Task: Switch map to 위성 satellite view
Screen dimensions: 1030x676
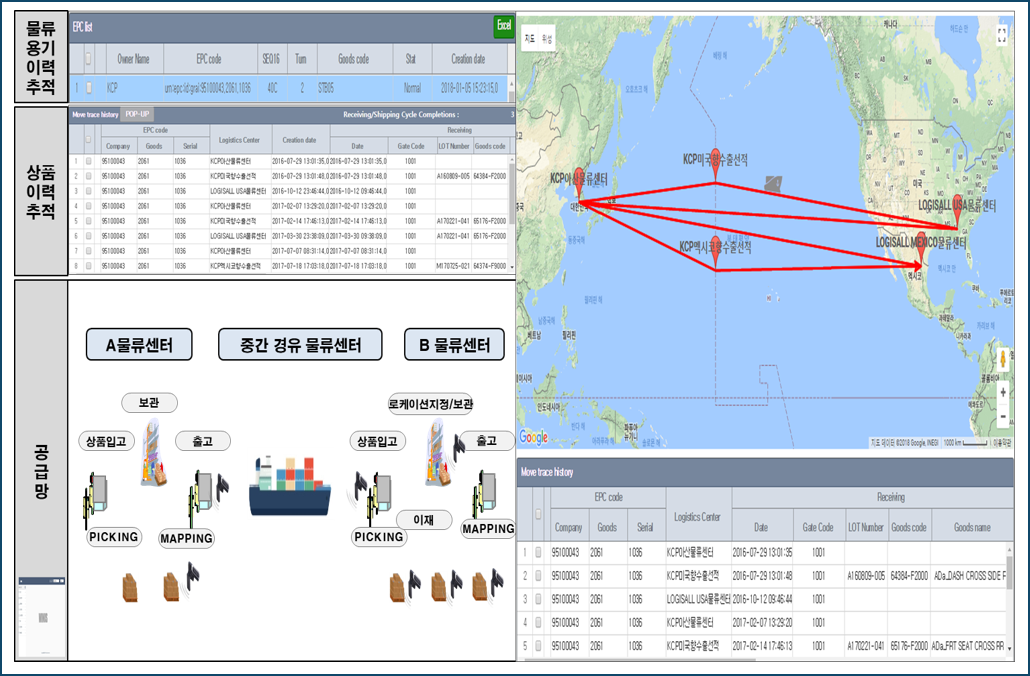Action: (547, 39)
